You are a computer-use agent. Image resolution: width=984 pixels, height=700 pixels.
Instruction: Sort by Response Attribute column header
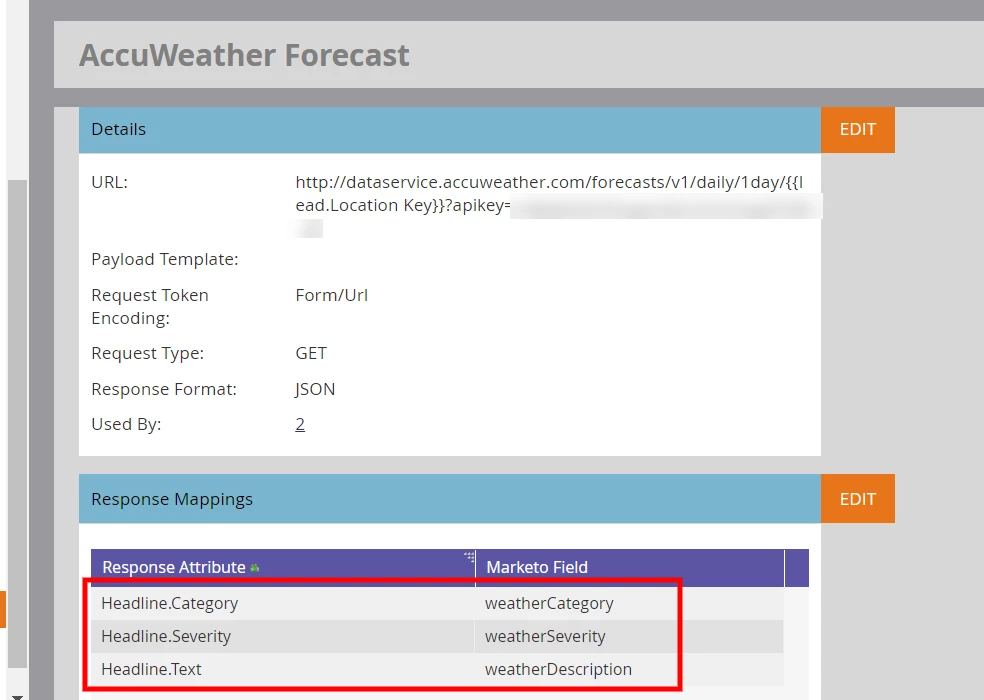click(283, 568)
